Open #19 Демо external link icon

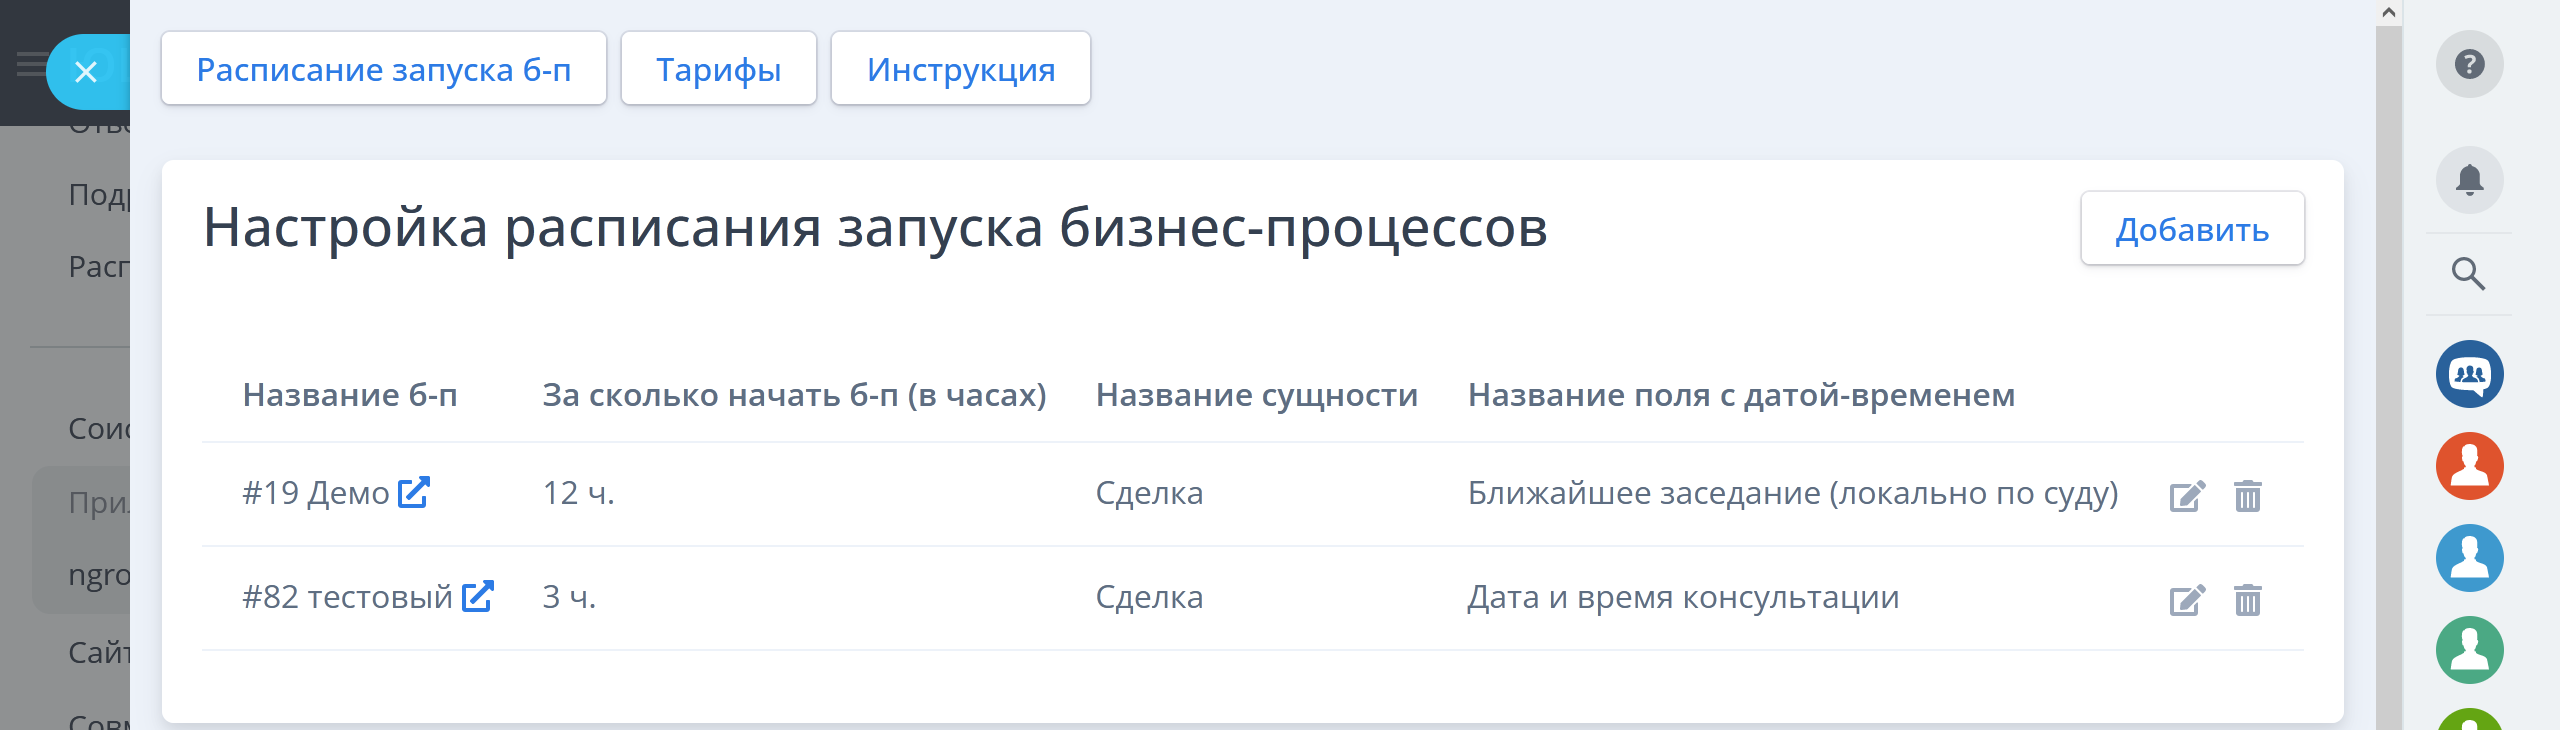(x=414, y=493)
